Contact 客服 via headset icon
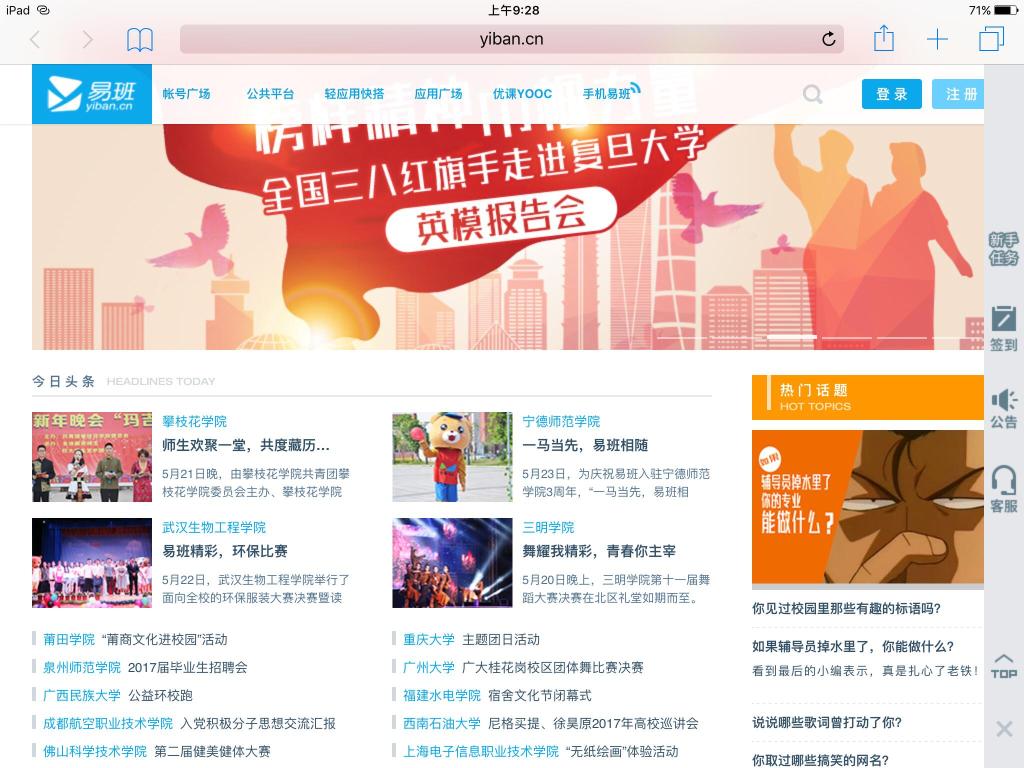 tap(1003, 488)
